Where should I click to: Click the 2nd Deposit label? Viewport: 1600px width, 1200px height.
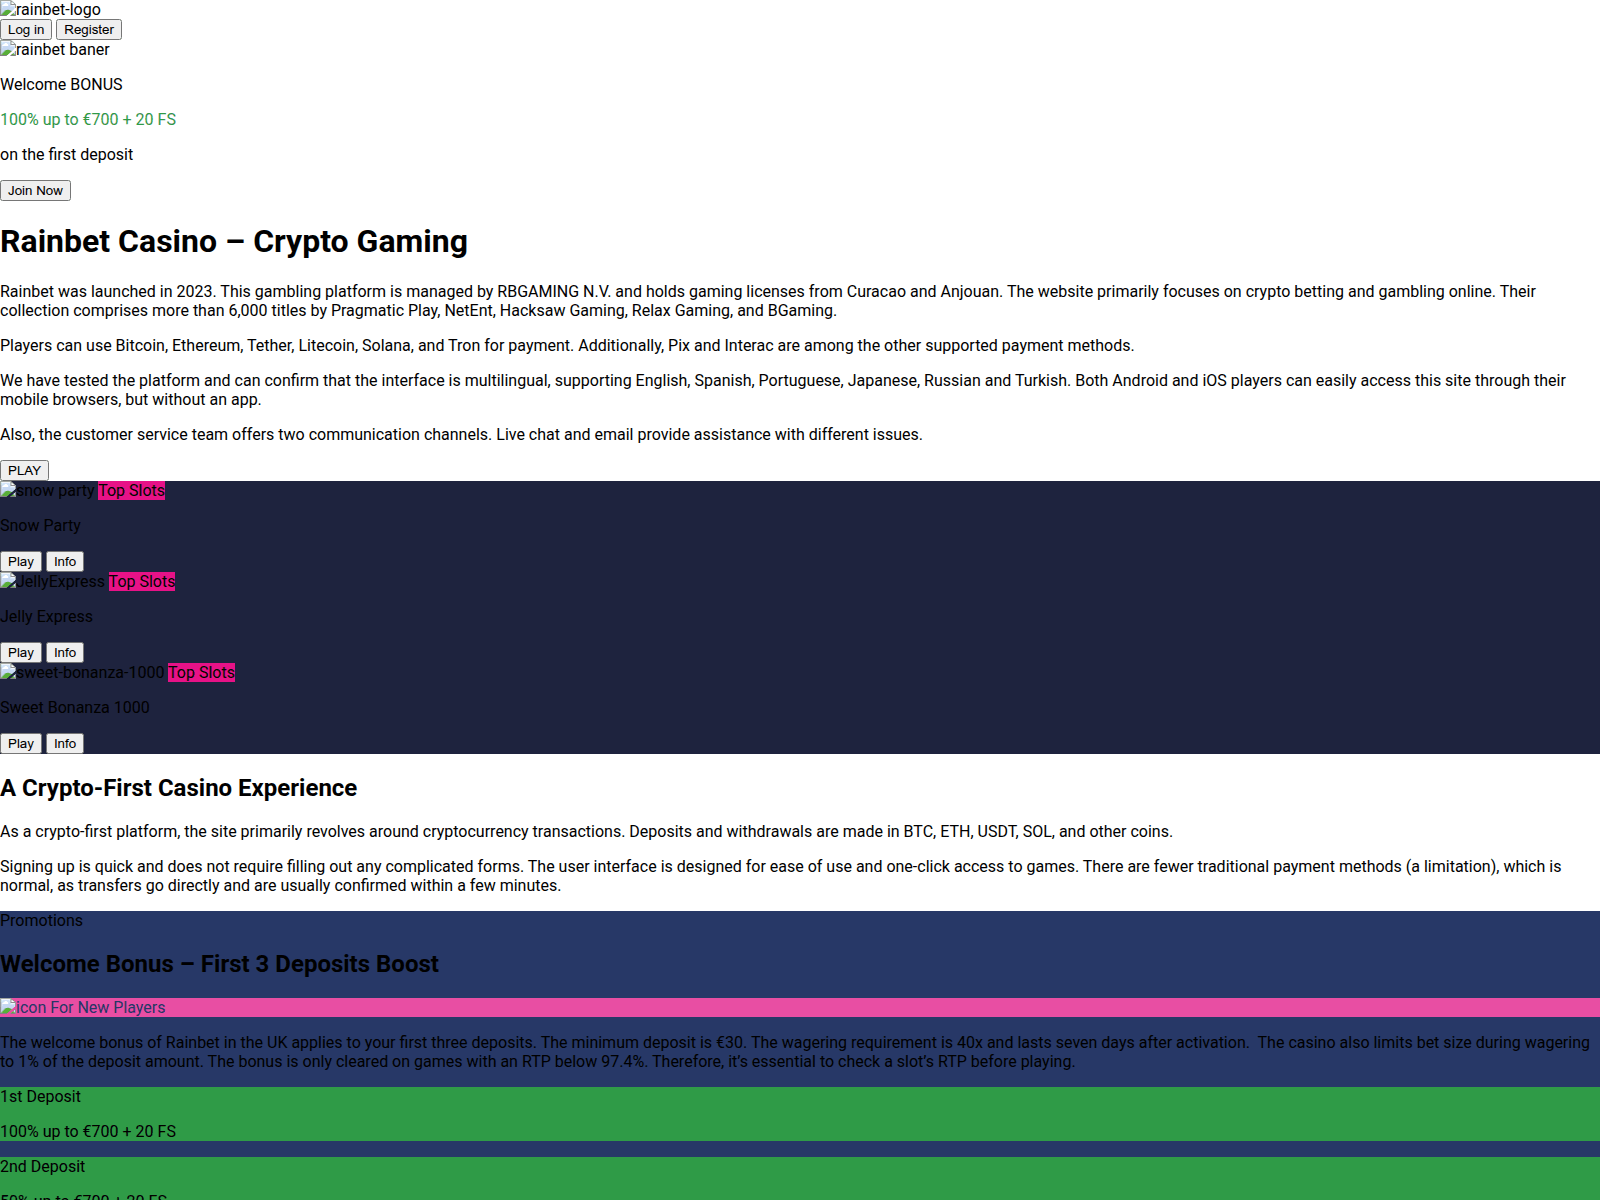tap(42, 1167)
